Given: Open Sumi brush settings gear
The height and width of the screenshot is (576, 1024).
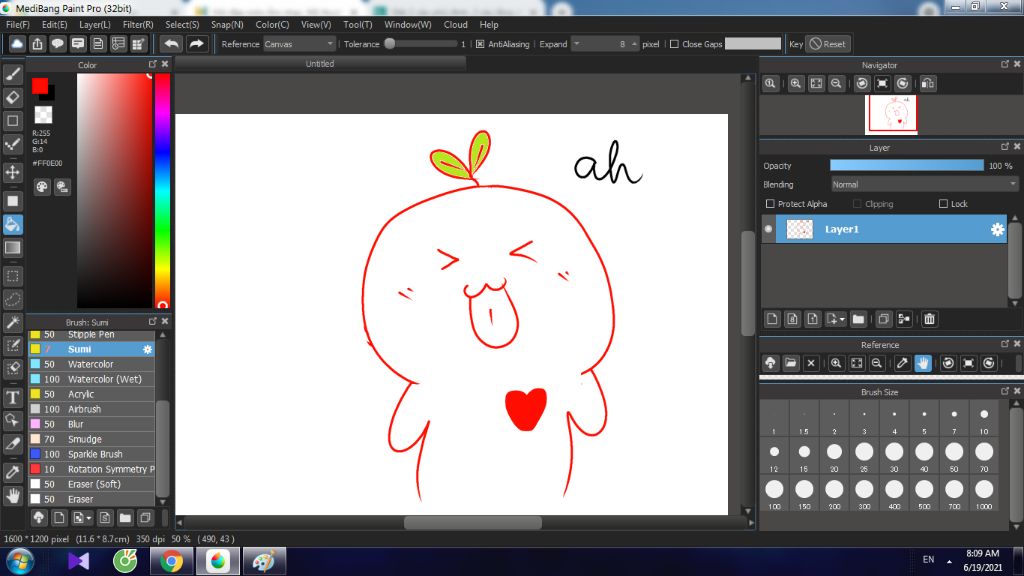Looking at the screenshot, I should pos(148,349).
